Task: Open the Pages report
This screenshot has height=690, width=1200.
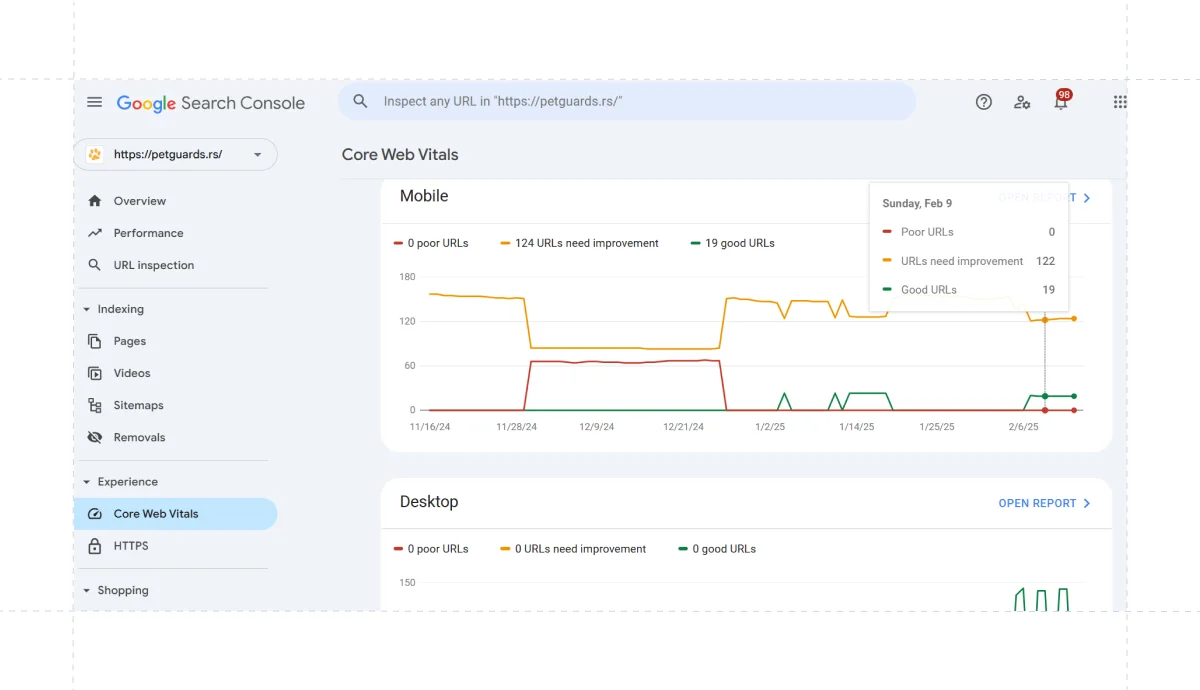Action: coord(129,341)
